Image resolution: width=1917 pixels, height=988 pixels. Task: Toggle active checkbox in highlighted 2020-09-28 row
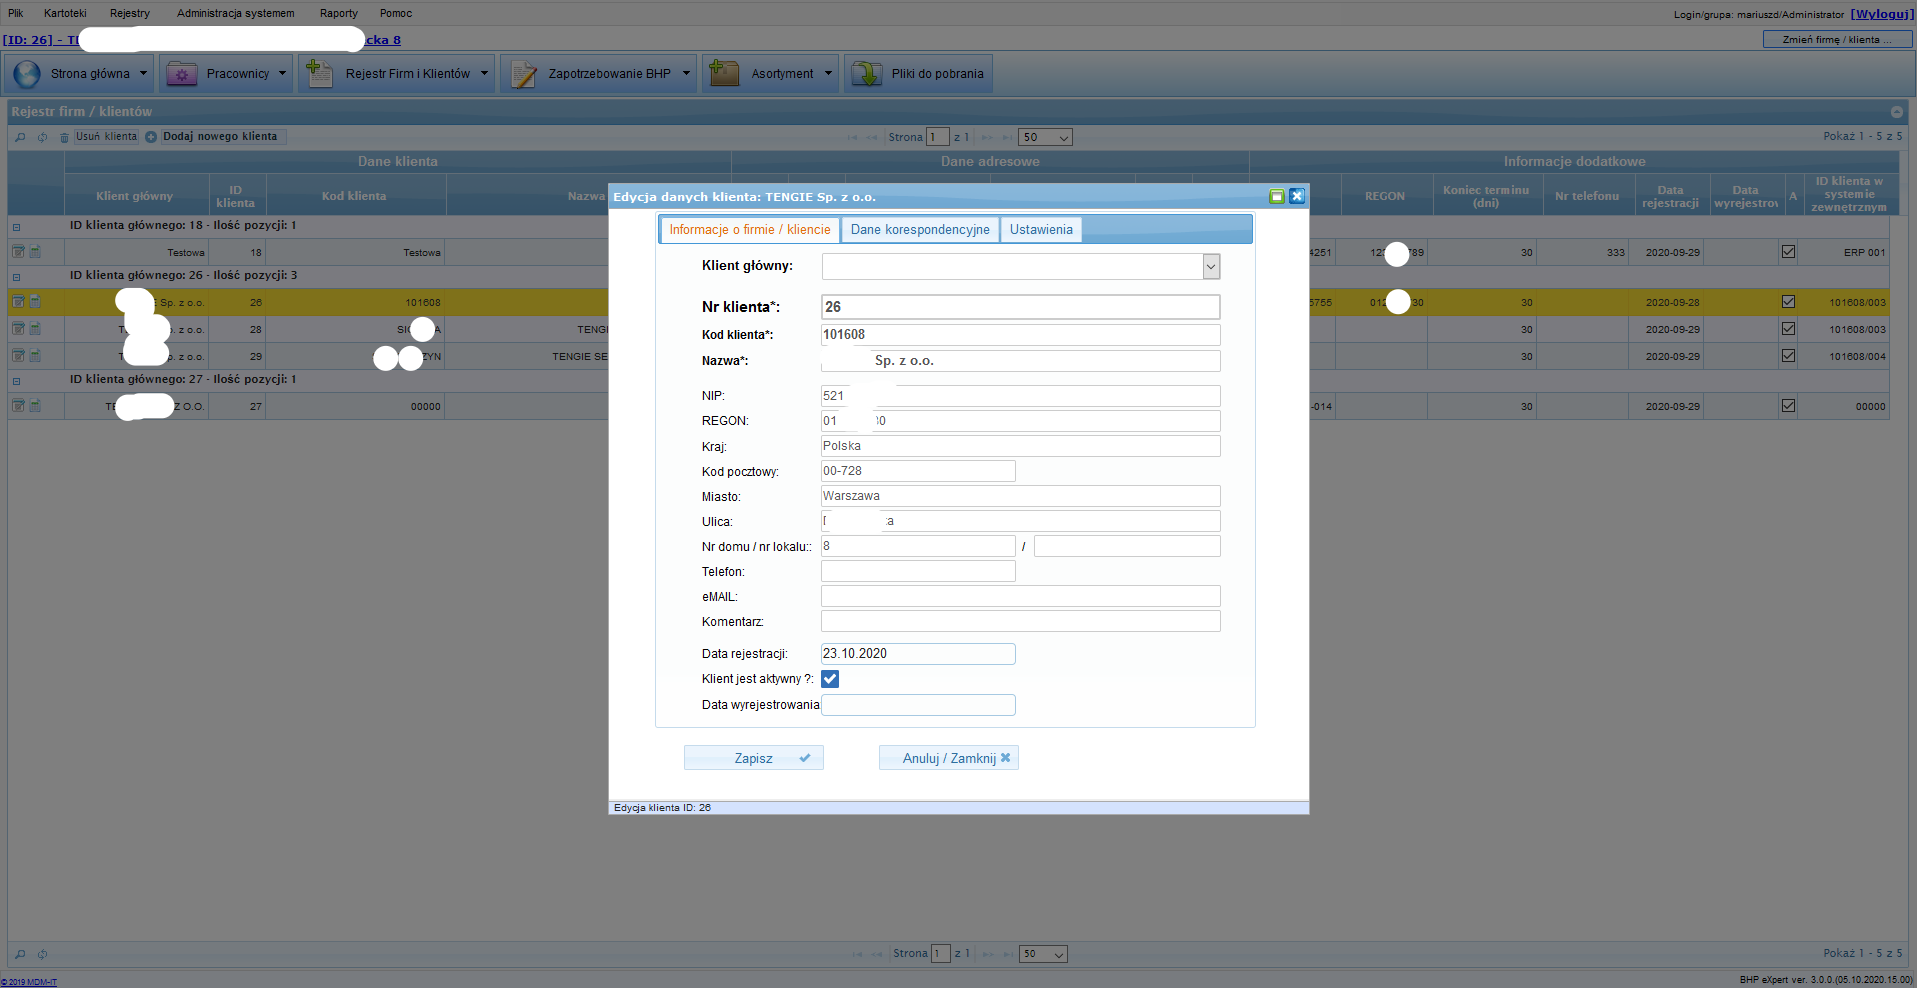(x=1788, y=302)
